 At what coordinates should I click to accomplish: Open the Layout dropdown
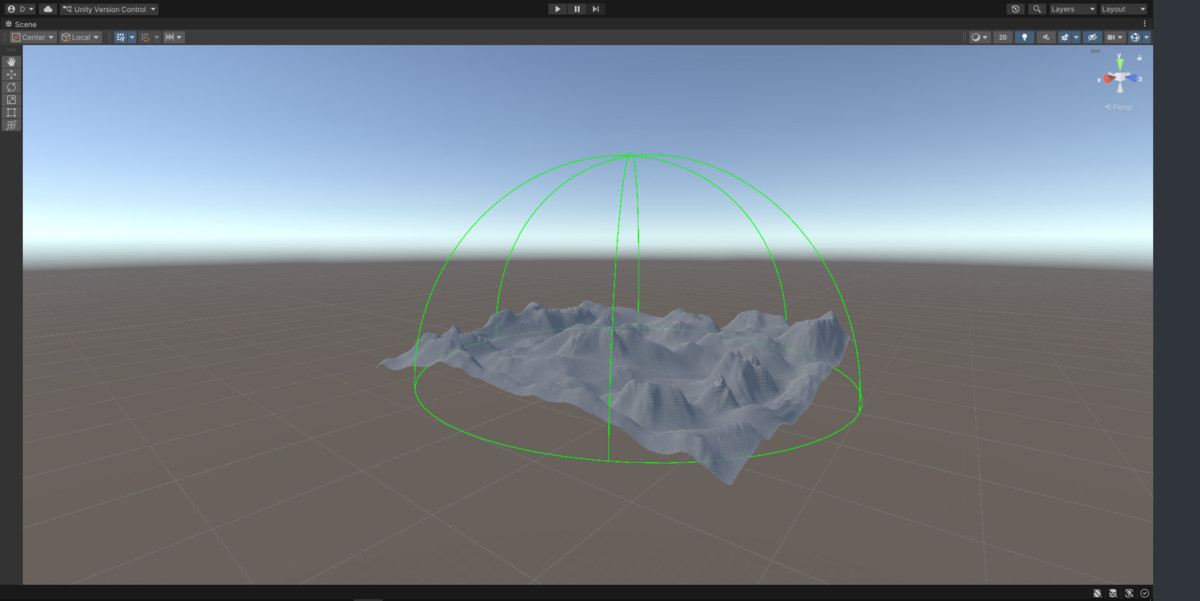(x=1124, y=9)
